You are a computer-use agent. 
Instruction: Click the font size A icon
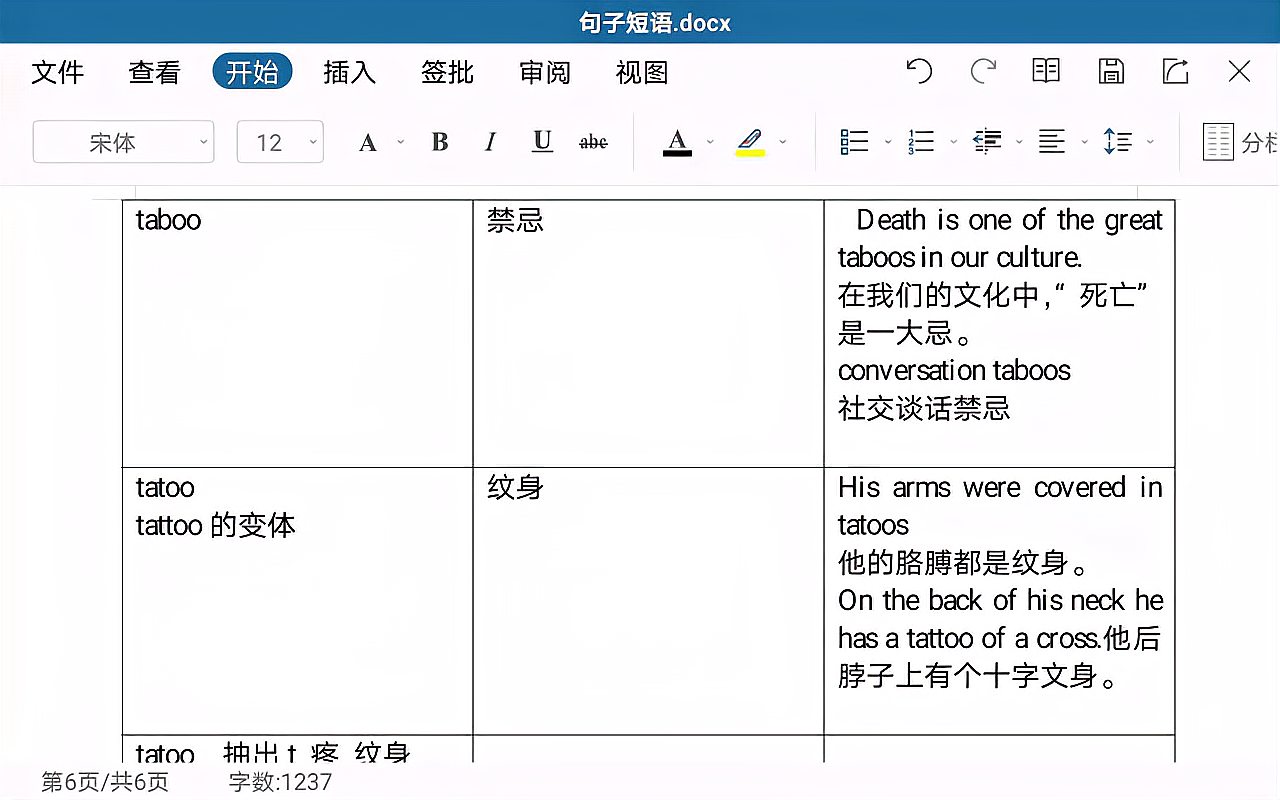point(368,143)
